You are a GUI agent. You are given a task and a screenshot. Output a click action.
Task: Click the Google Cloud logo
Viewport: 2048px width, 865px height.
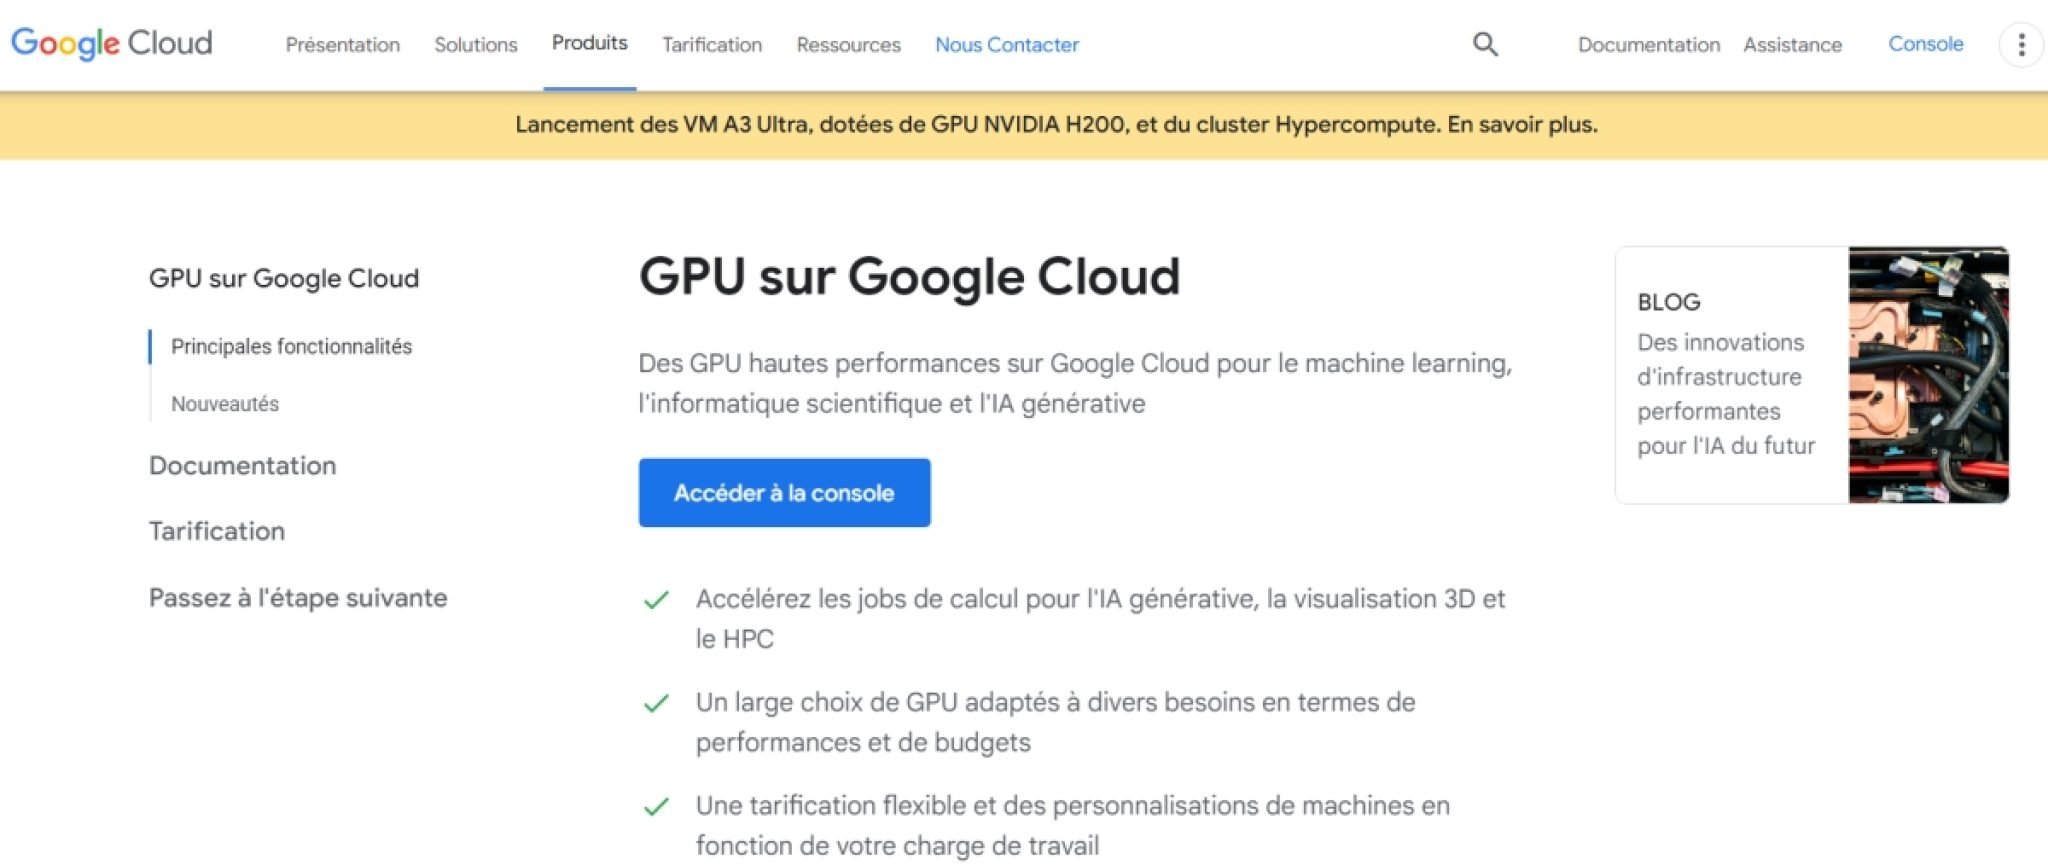click(x=110, y=44)
